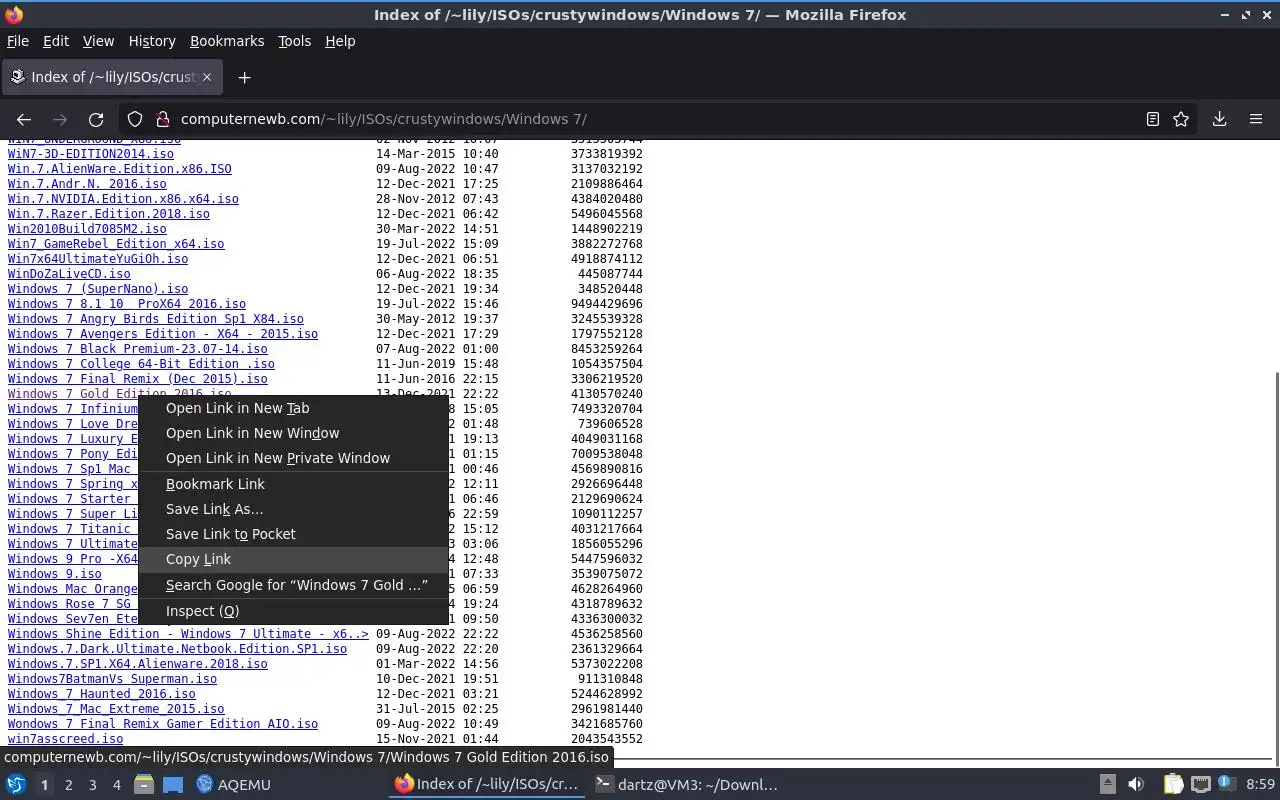Open the Lubuntu start menu icon
Image resolution: width=1280 pixels, height=800 pixels.
[x=16, y=784]
